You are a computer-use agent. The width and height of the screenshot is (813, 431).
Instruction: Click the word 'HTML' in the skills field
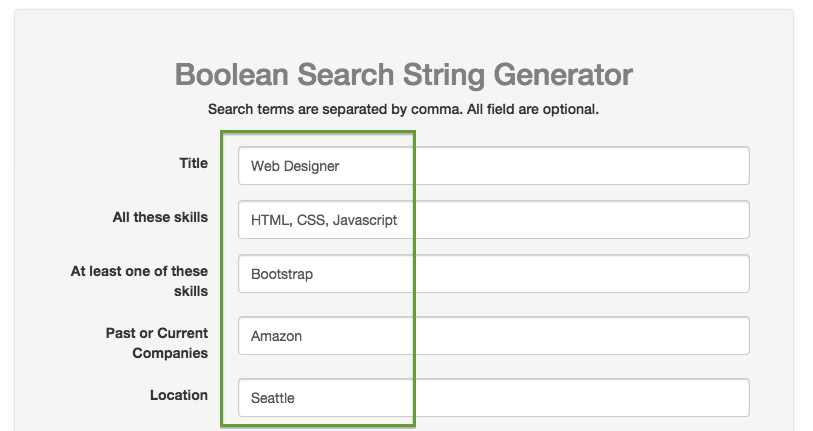tap(268, 220)
